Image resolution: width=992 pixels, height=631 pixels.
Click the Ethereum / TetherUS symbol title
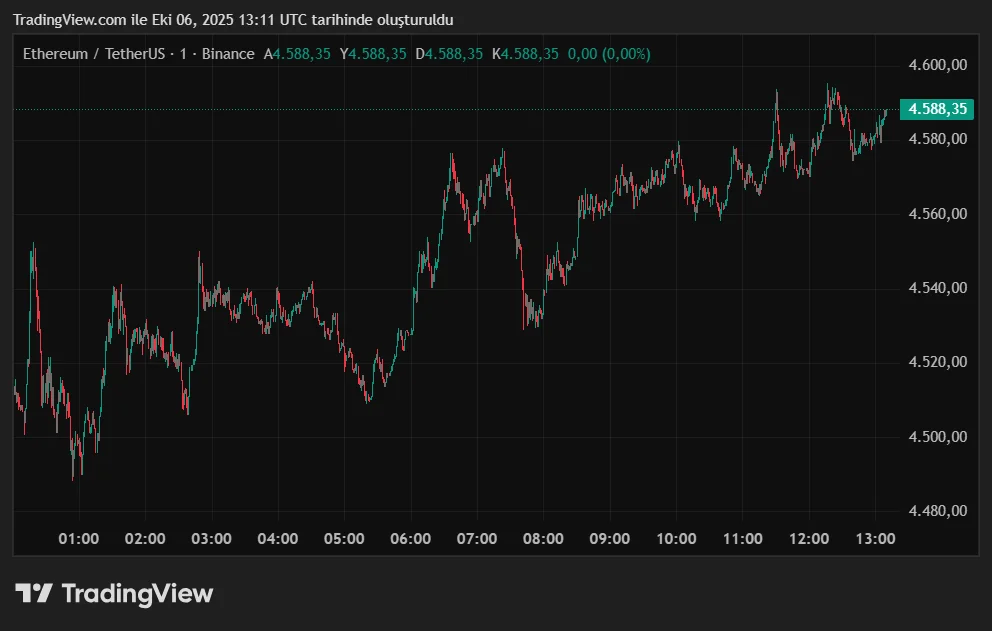[93, 54]
